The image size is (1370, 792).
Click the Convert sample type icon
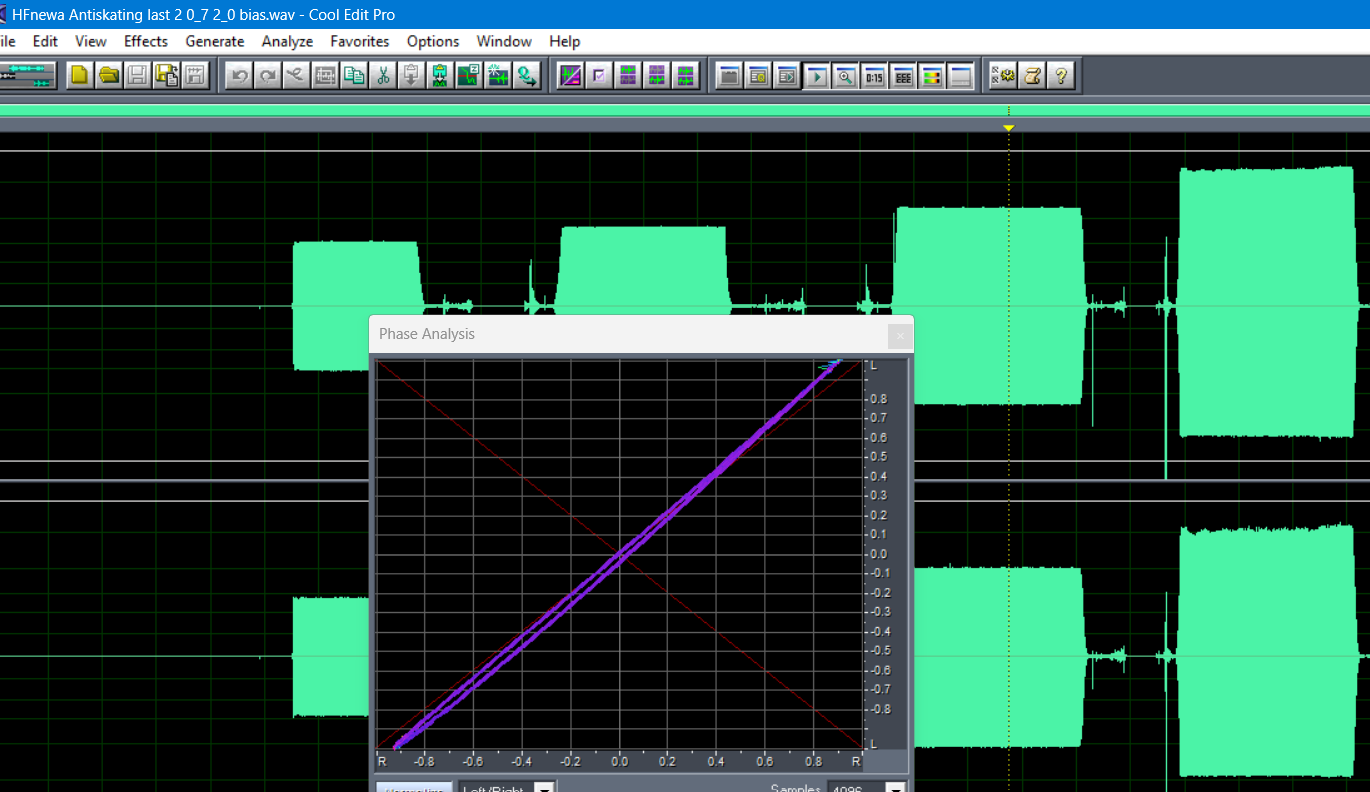[x=528, y=75]
